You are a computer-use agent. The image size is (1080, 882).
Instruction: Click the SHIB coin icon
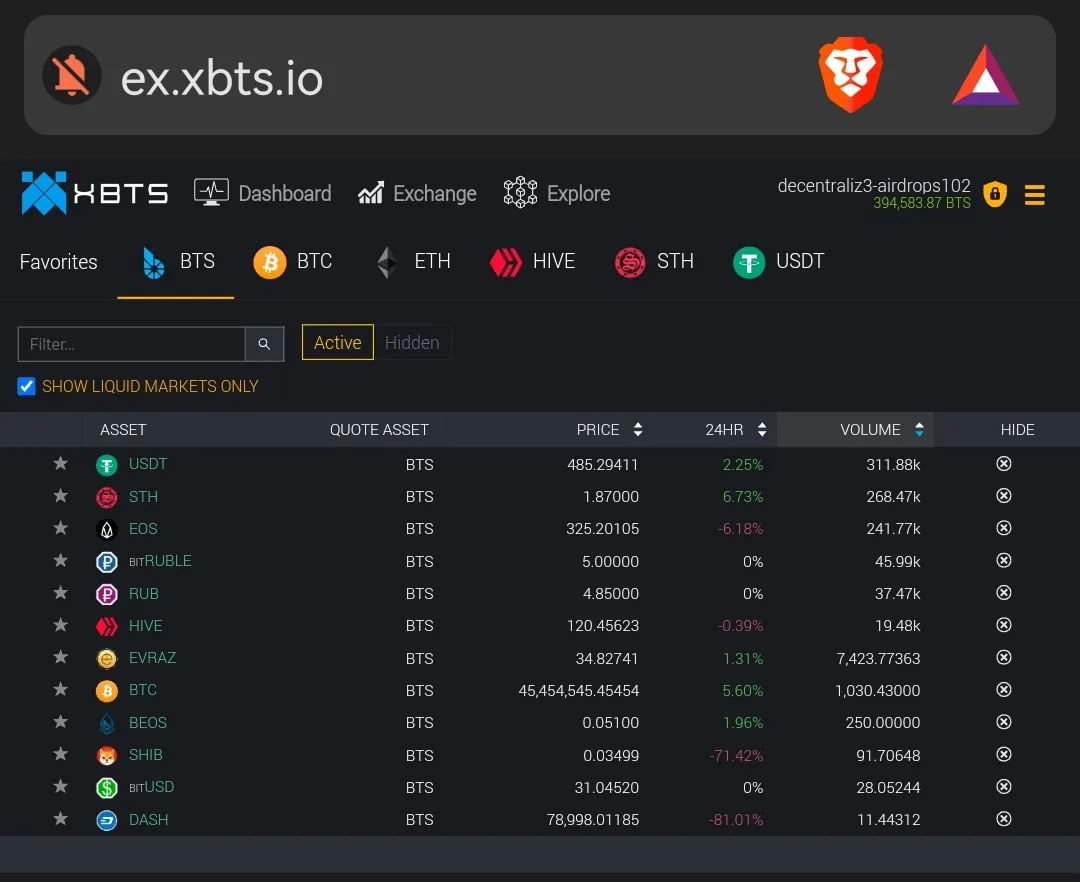click(x=107, y=755)
